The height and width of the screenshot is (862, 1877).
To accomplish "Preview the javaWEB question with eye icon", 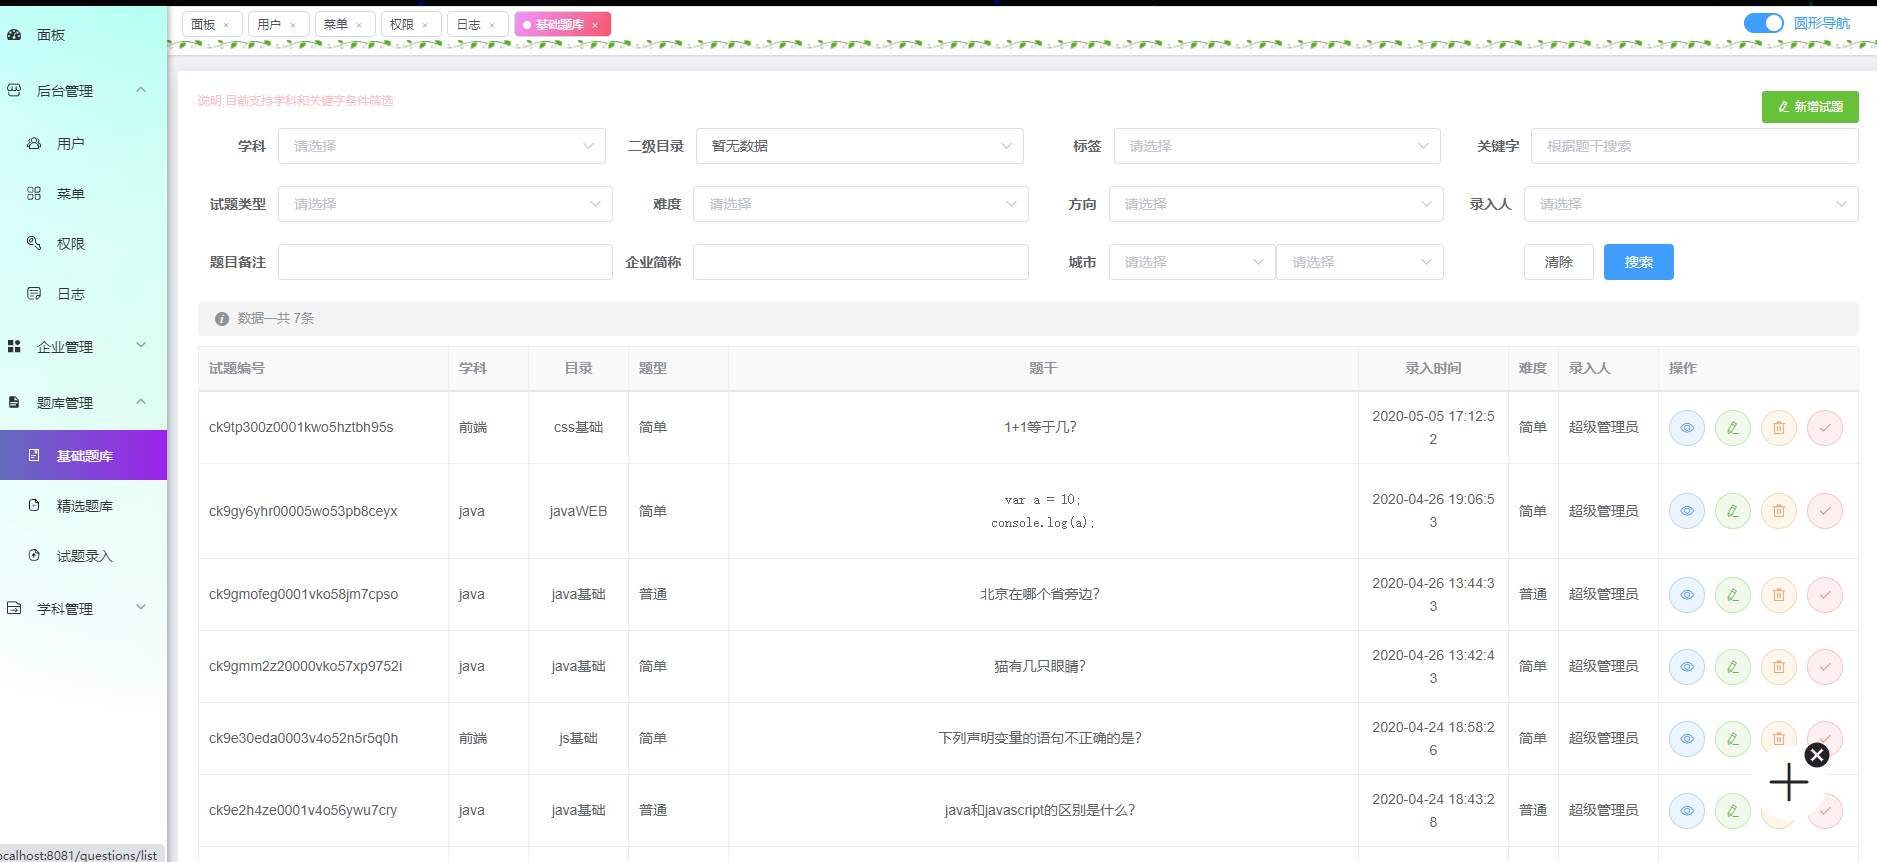I will (1687, 511).
